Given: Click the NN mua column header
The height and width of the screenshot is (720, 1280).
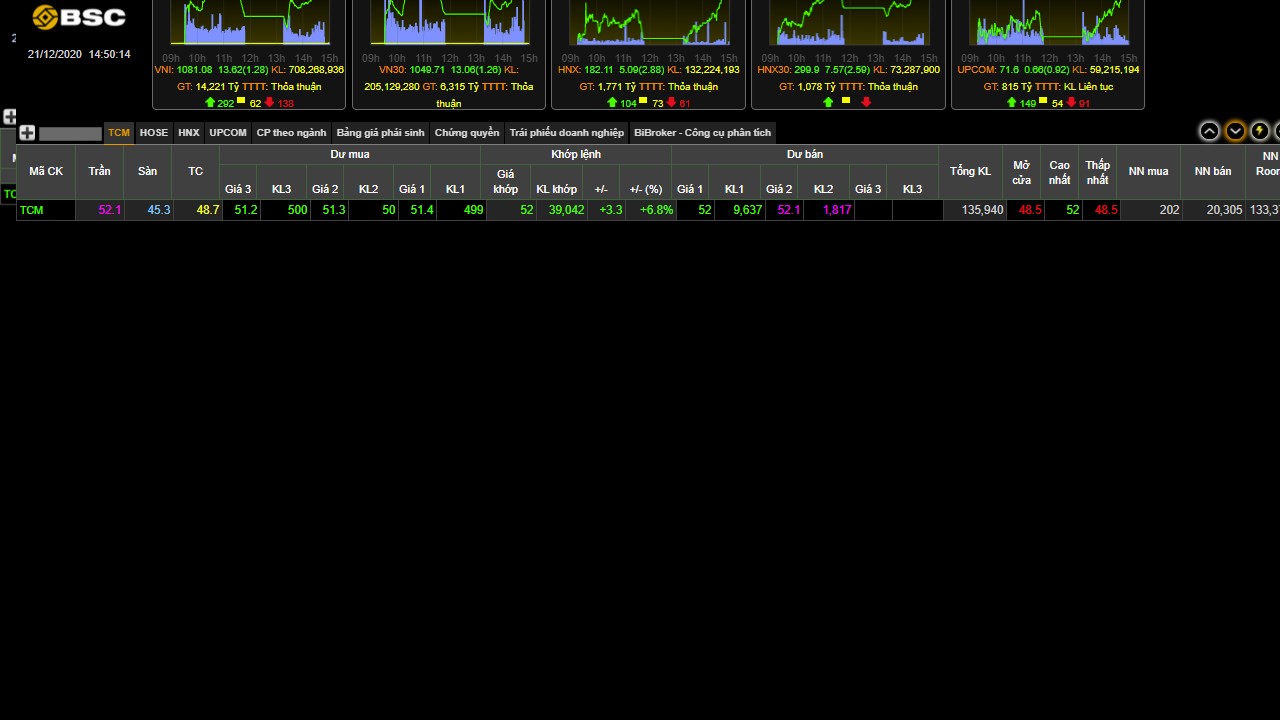Looking at the screenshot, I should (1148, 171).
